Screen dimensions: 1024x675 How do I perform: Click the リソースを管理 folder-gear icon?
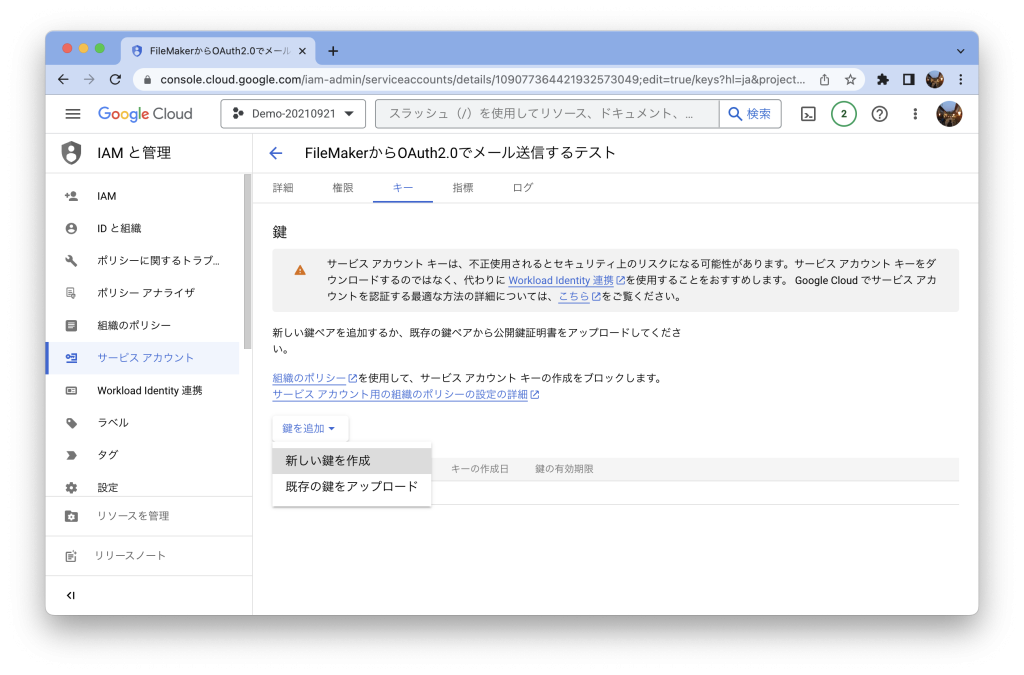[71, 516]
